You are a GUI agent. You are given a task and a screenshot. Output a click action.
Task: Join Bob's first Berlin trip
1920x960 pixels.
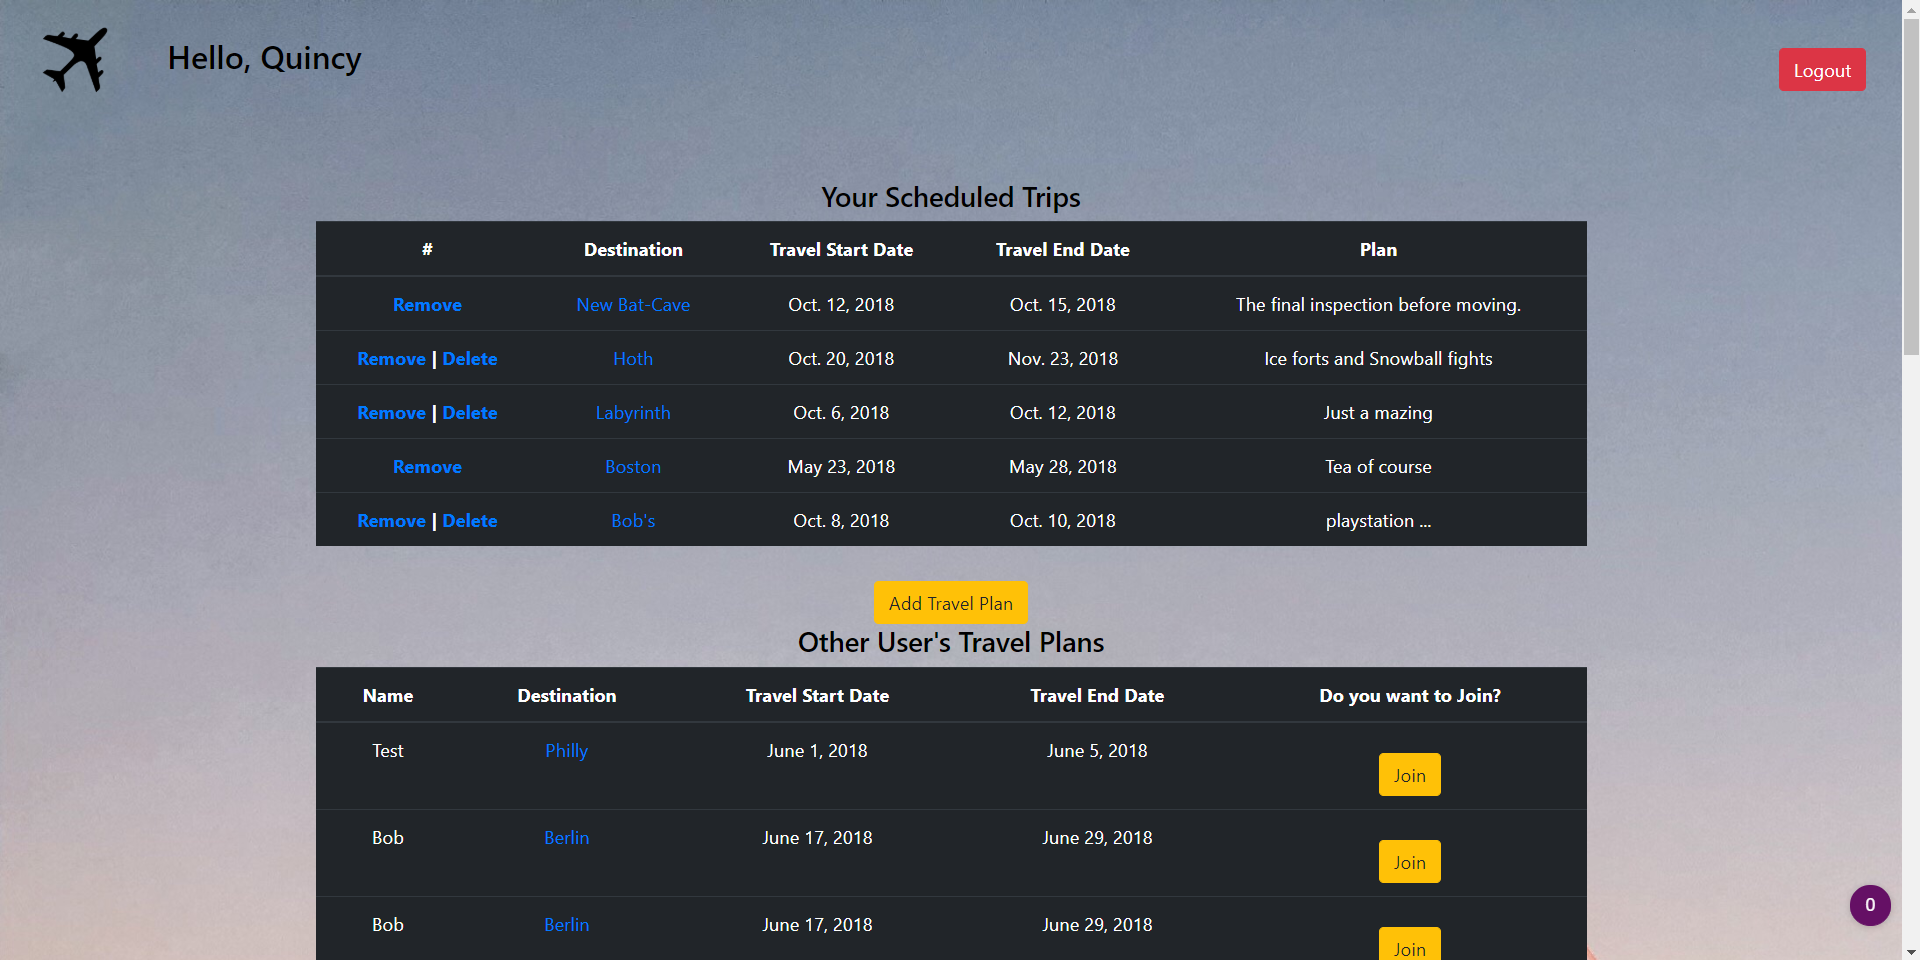pos(1410,862)
